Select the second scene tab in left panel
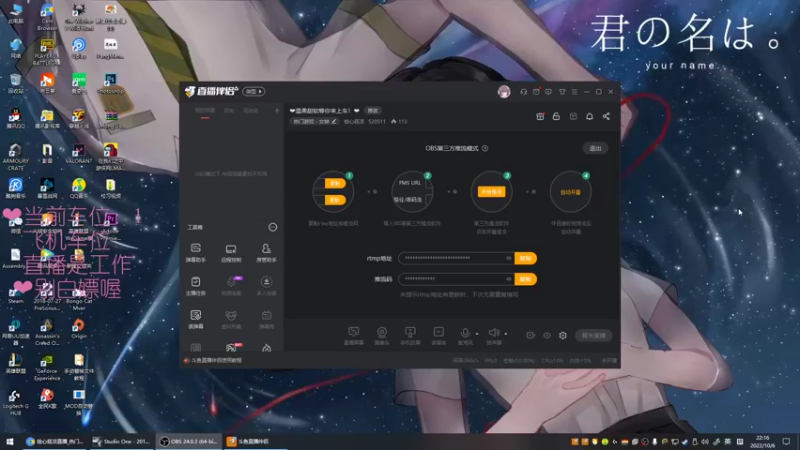The image size is (800, 450). click(x=230, y=111)
